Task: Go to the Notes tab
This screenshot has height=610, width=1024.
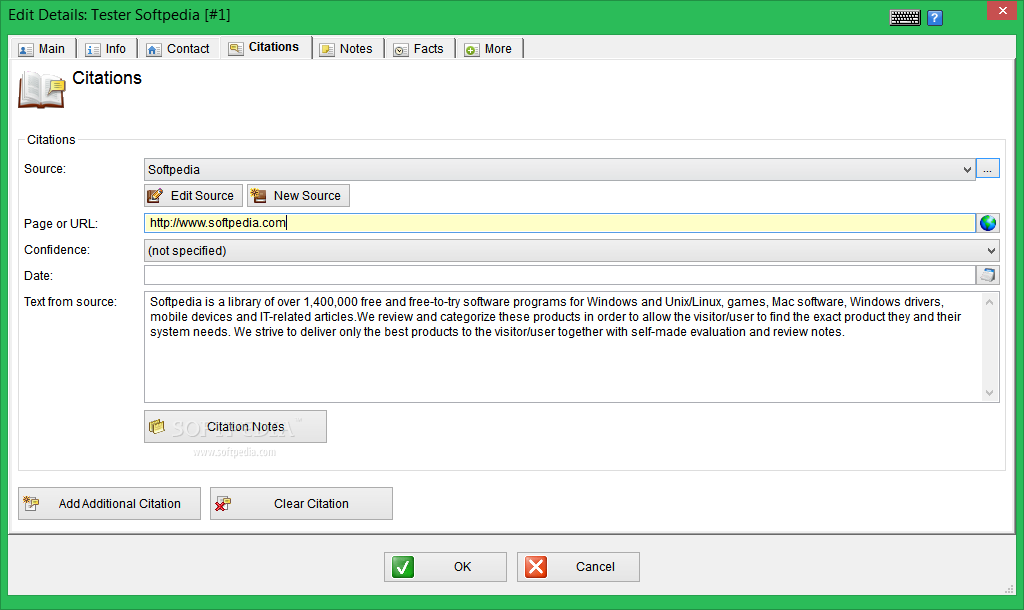Action: (x=347, y=49)
